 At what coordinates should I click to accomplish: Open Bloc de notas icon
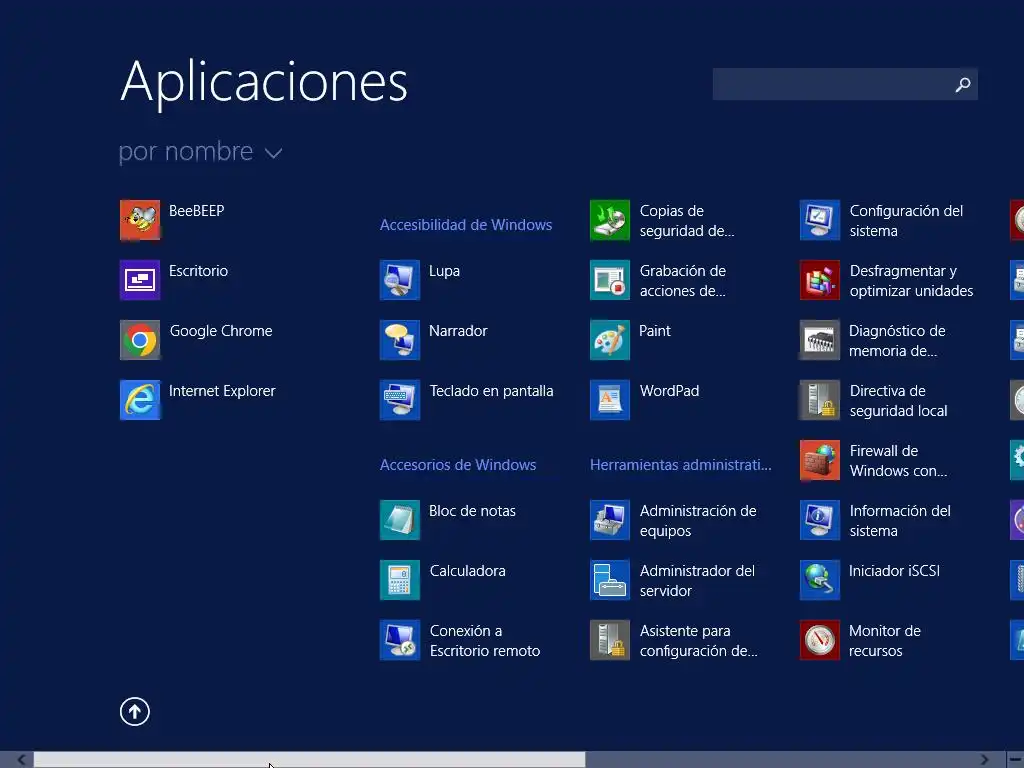[x=400, y=520]
